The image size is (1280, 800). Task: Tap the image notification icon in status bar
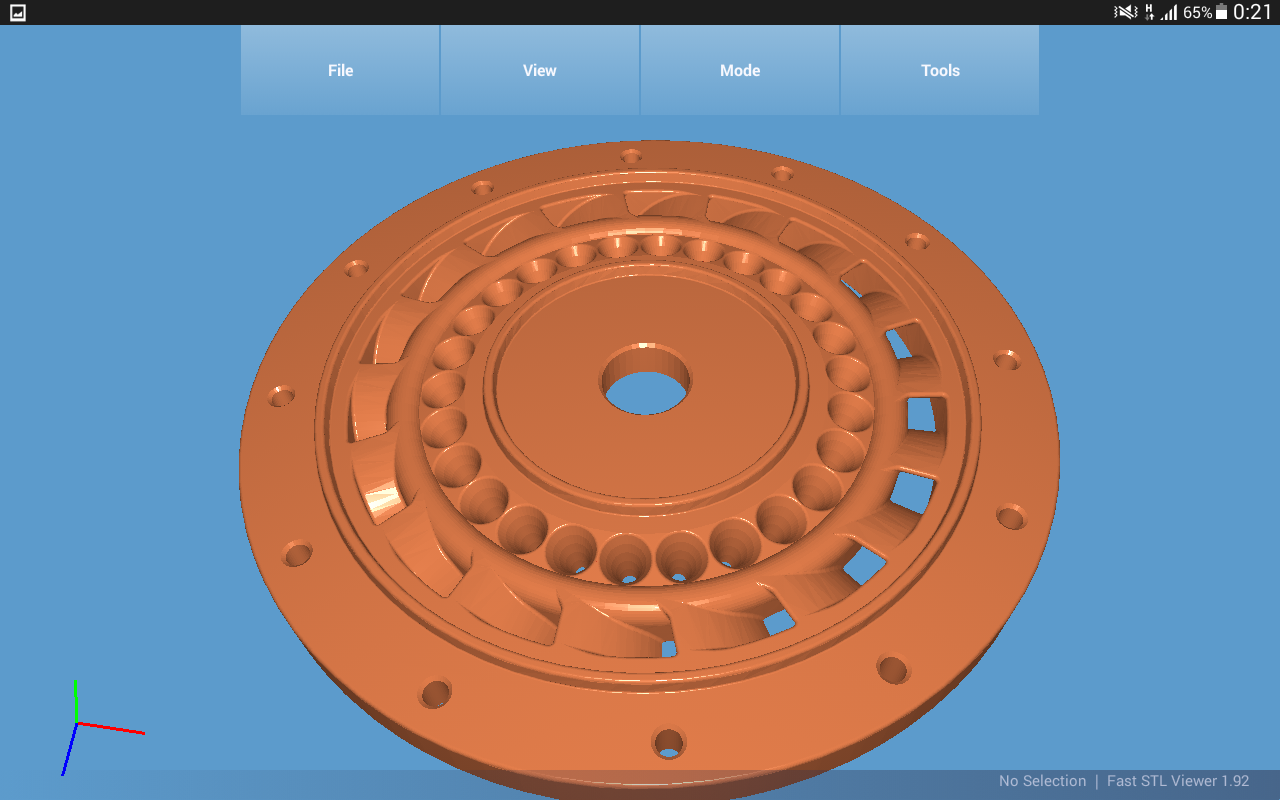[x=17, y=13]
